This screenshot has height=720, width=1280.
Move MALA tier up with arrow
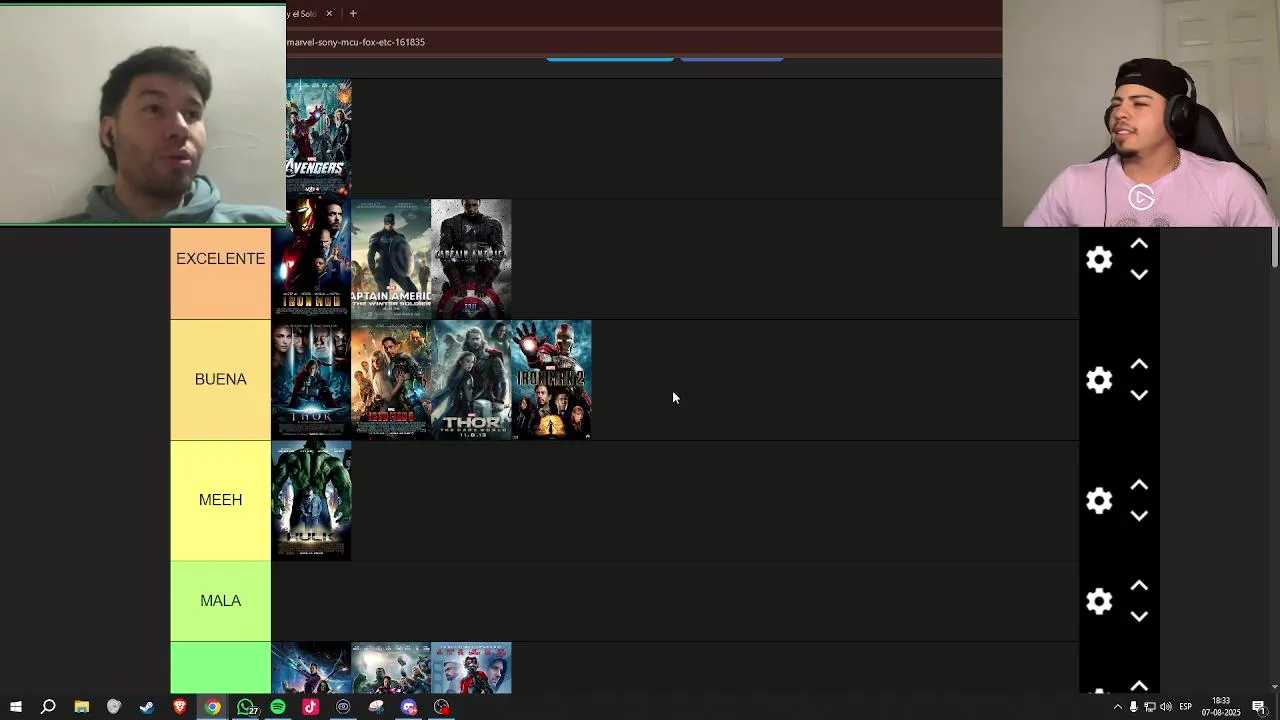point(1139,586)
